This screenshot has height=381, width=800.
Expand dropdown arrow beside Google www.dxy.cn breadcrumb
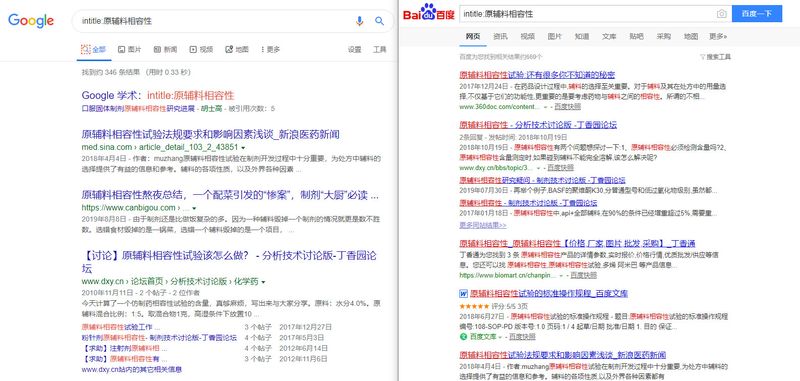263,282
